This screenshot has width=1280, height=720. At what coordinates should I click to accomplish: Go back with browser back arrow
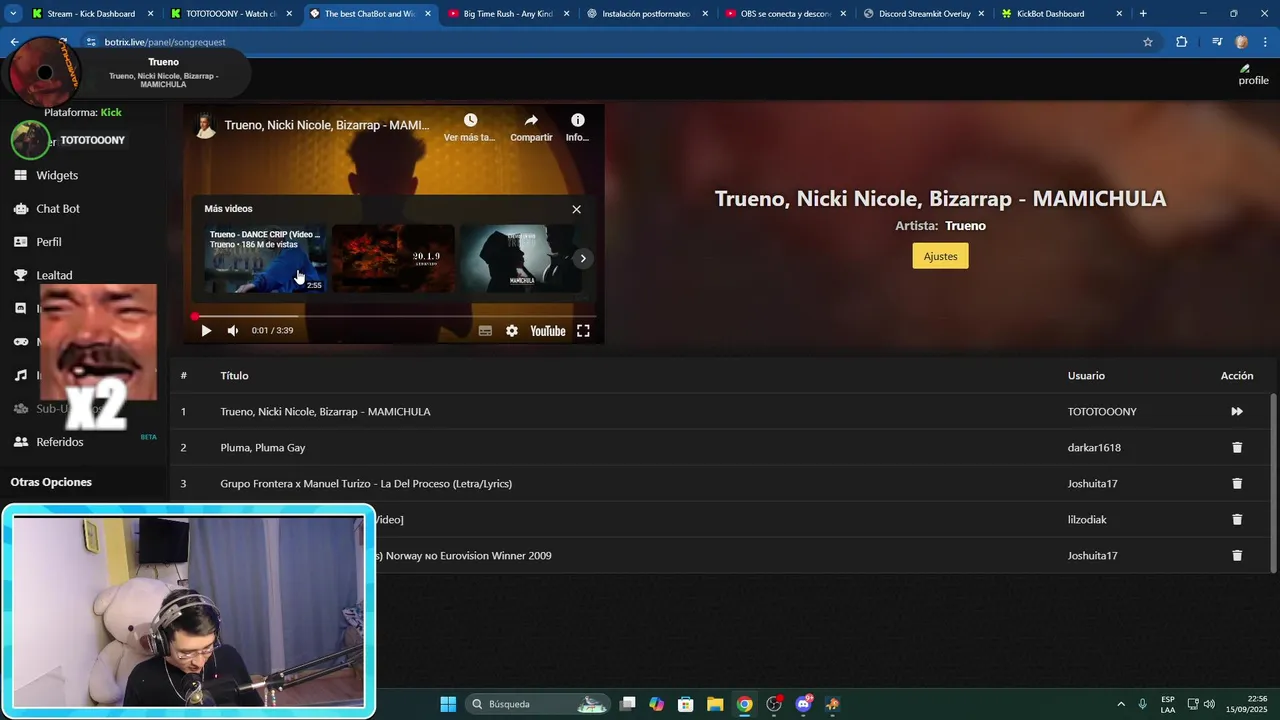tap(14, 42)
